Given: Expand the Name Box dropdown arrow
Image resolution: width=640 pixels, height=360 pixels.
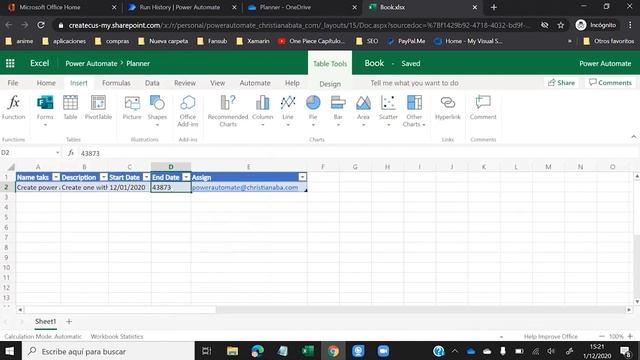Looking at the screenshot, I should point(57,153).
